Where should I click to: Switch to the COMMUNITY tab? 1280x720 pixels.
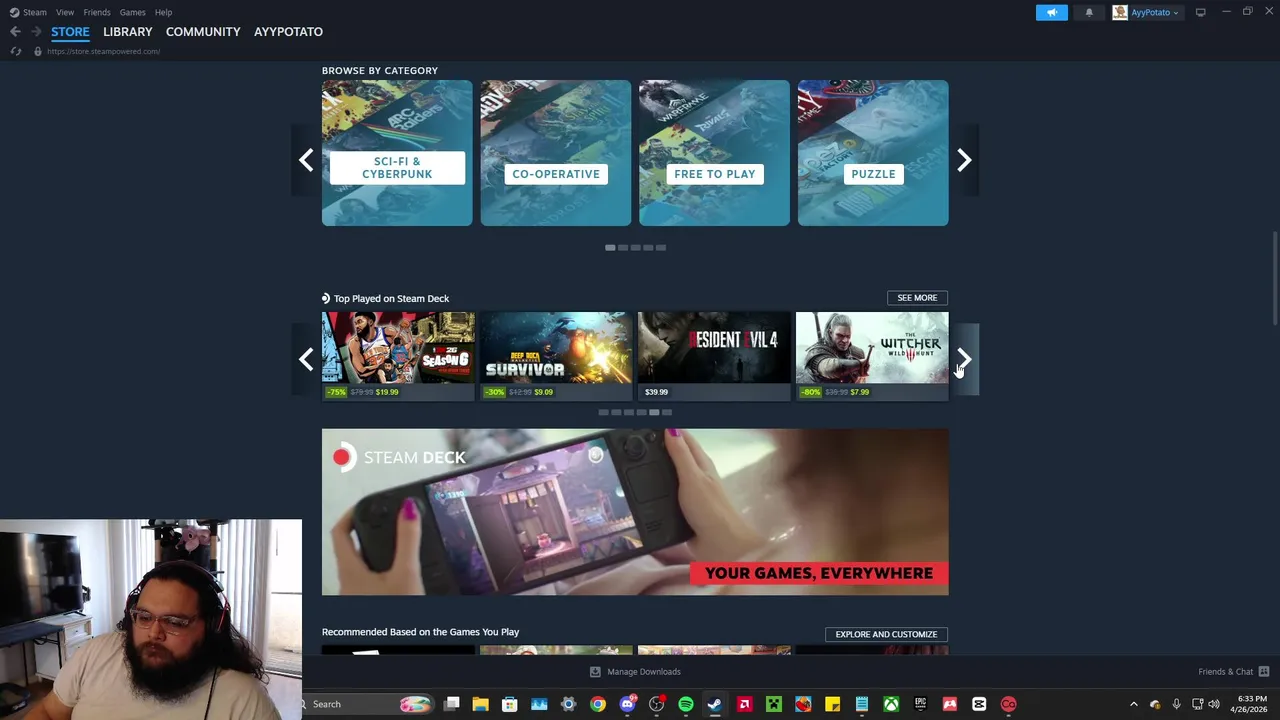coord(203,32)
